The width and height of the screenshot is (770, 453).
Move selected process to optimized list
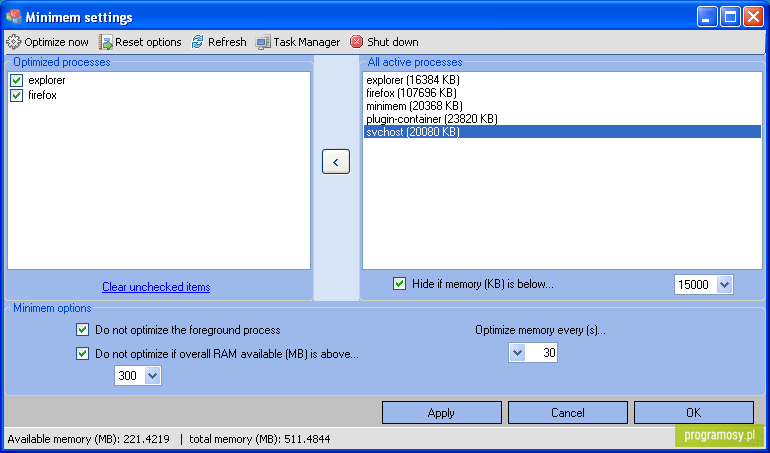tap(336, 162)
